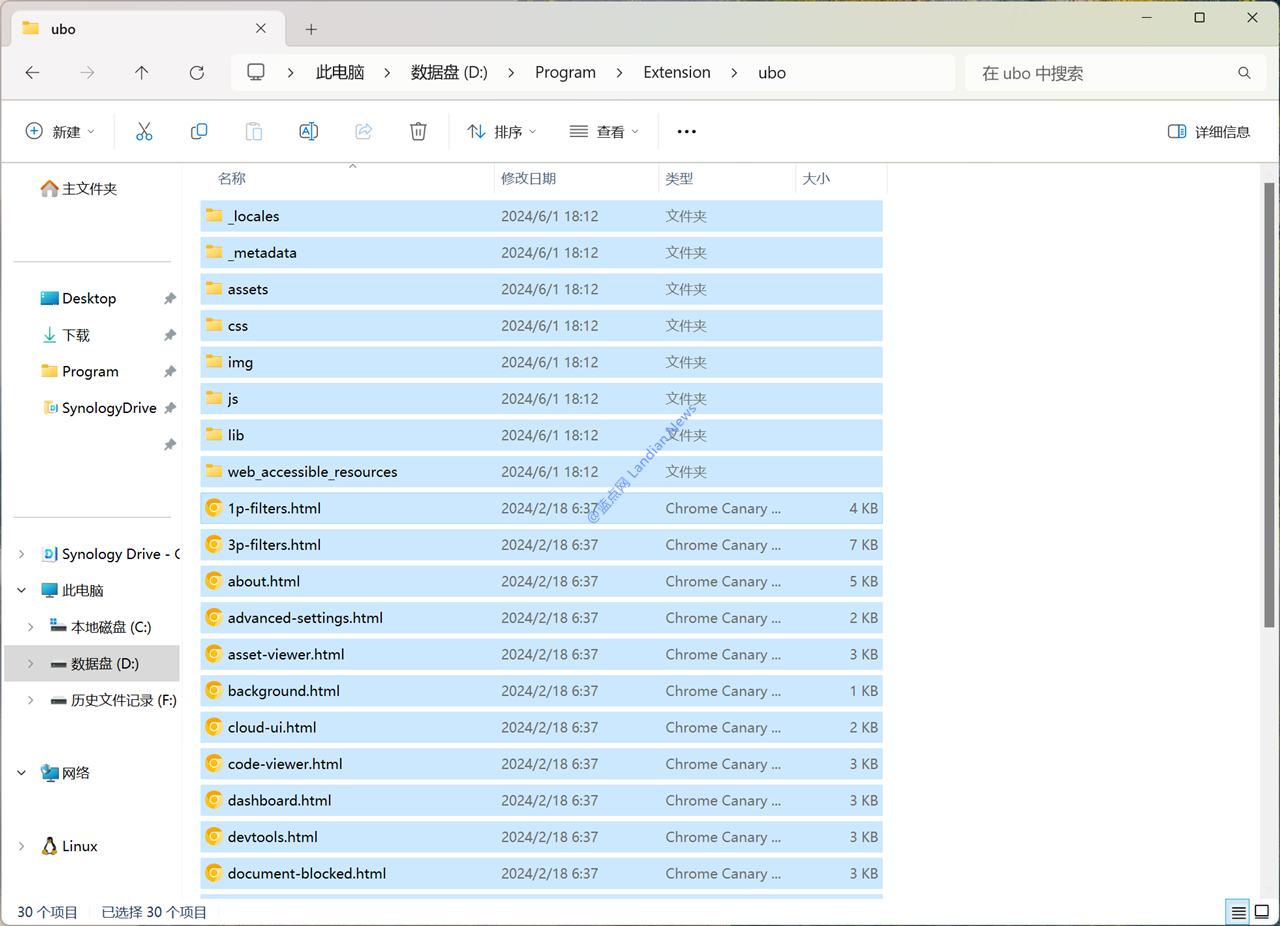
Task: Click the Chrome icon of dashboard.html
Action: pyautogui.click(x=213, y=800)
